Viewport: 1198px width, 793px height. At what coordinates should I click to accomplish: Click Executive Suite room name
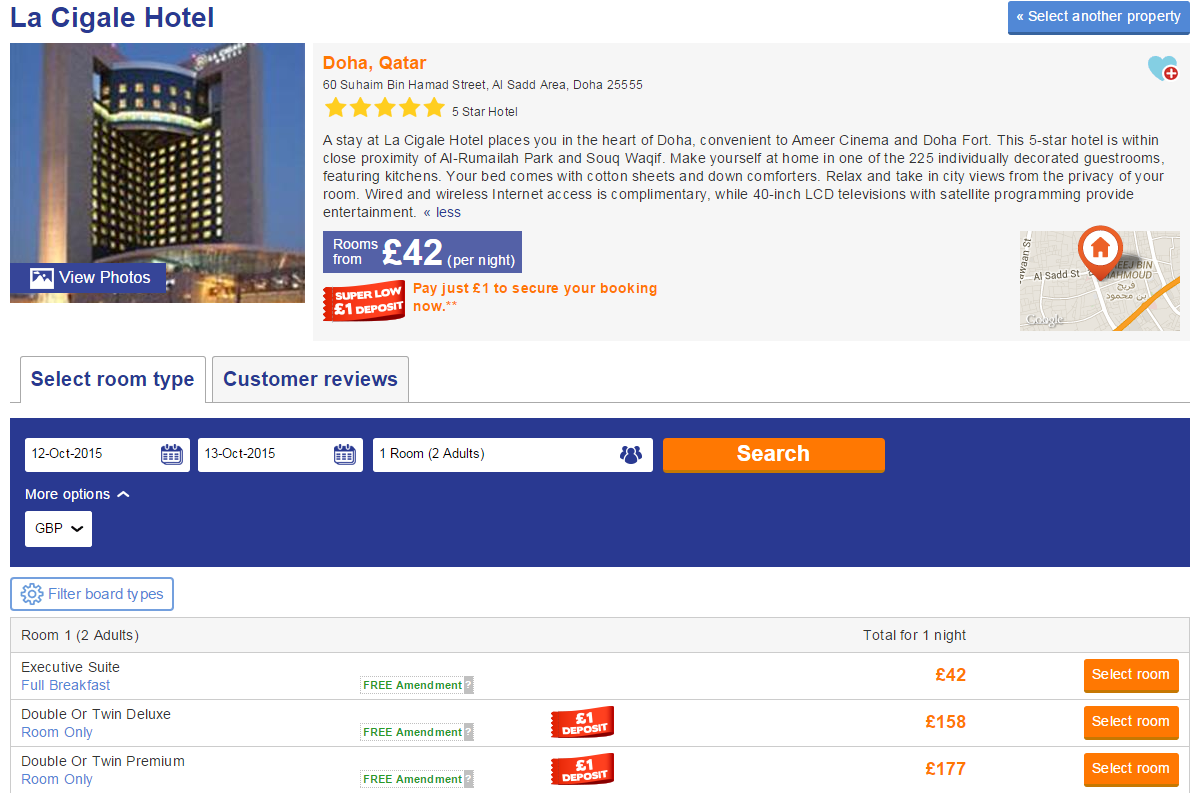tap(70, 667)
